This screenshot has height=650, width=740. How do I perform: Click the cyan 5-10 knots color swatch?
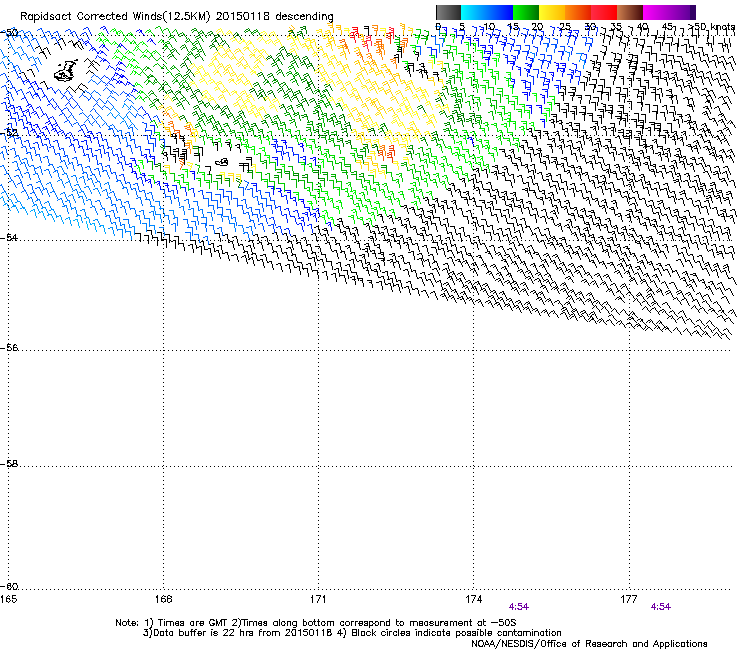(474, 12)
